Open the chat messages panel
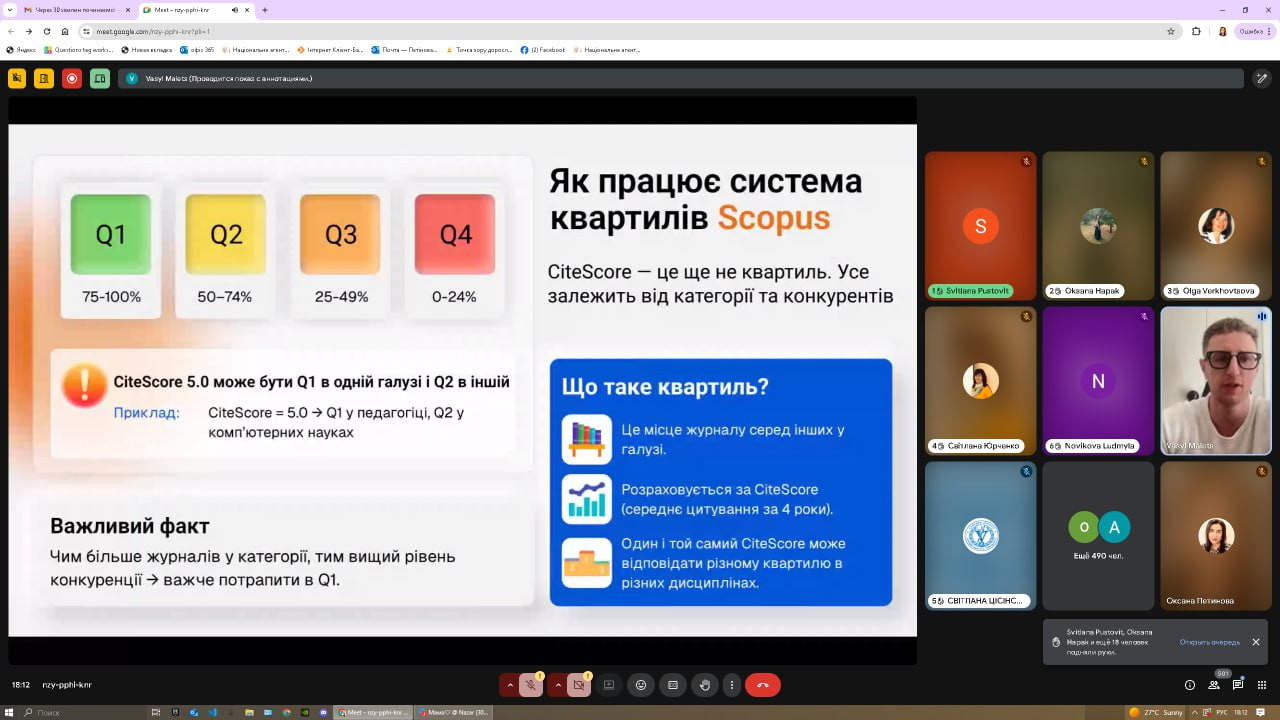 click(1238, 685)
